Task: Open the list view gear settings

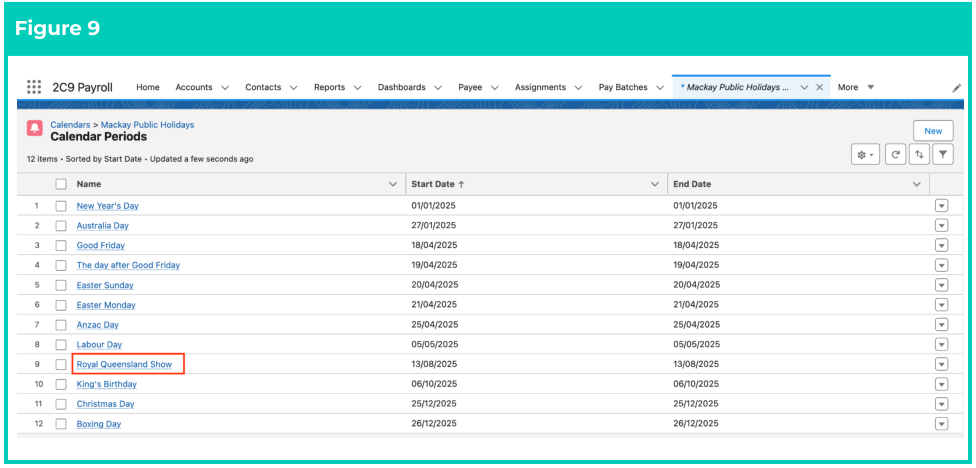Action: (865, 154)
